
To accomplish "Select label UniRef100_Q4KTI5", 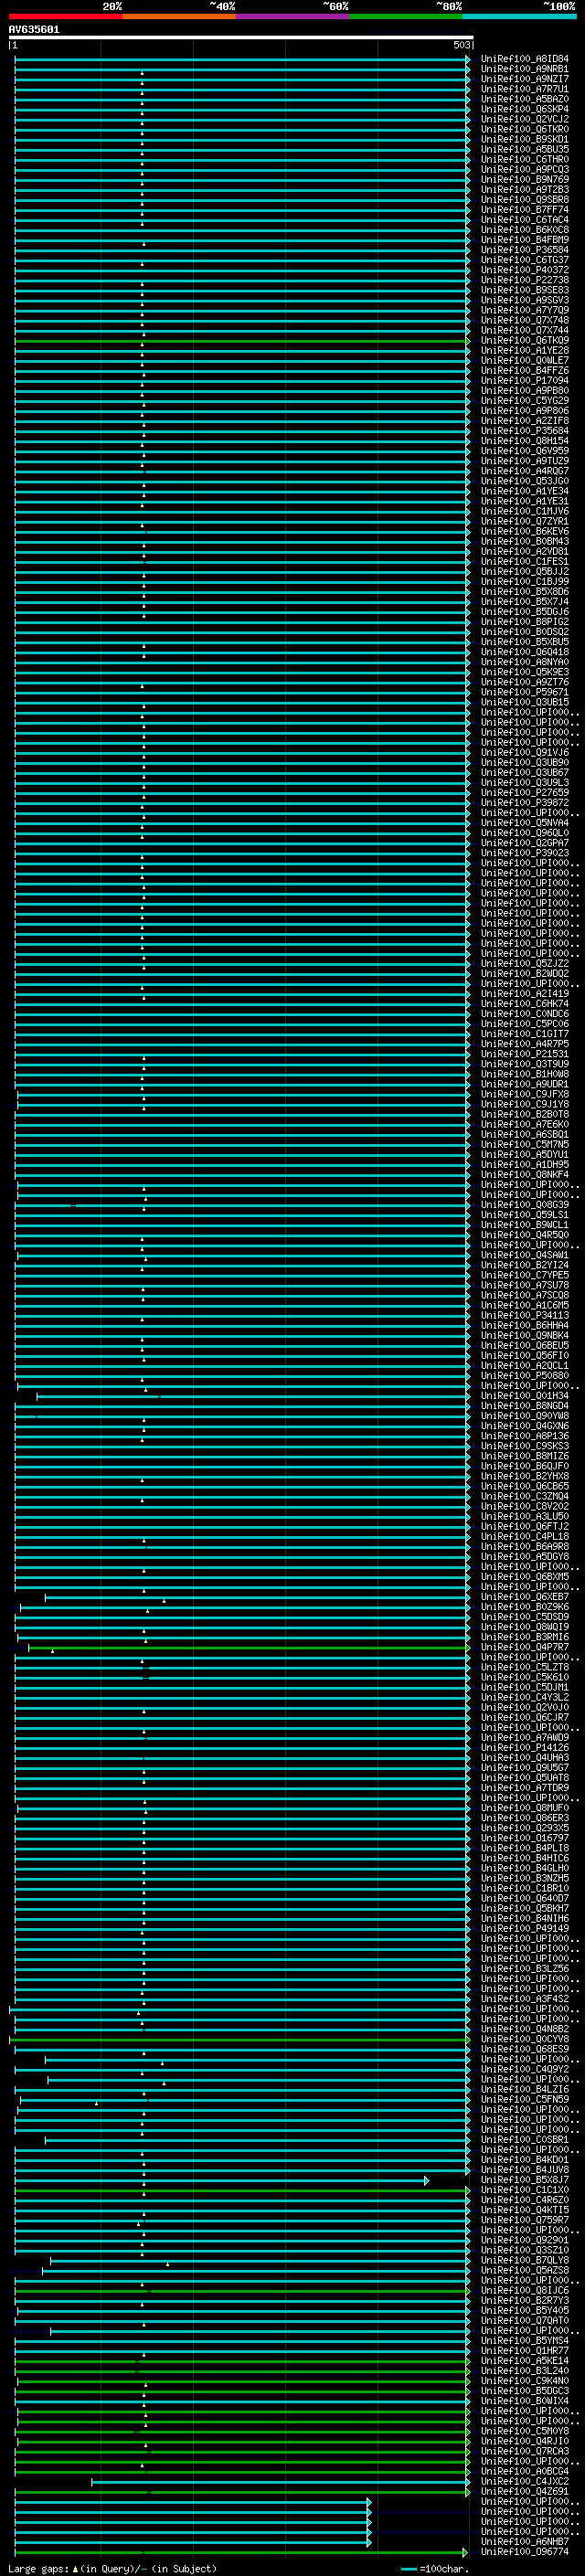I will 525,2209.
